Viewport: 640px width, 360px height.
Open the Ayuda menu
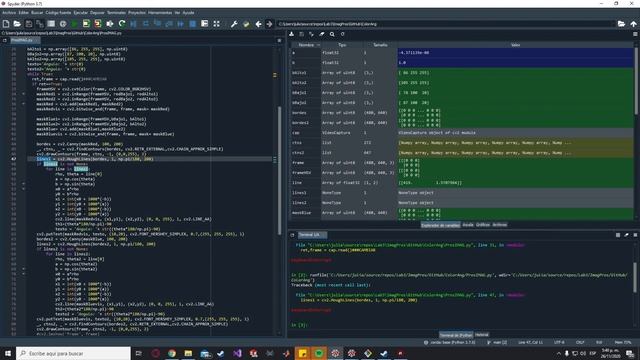[188, 13]
